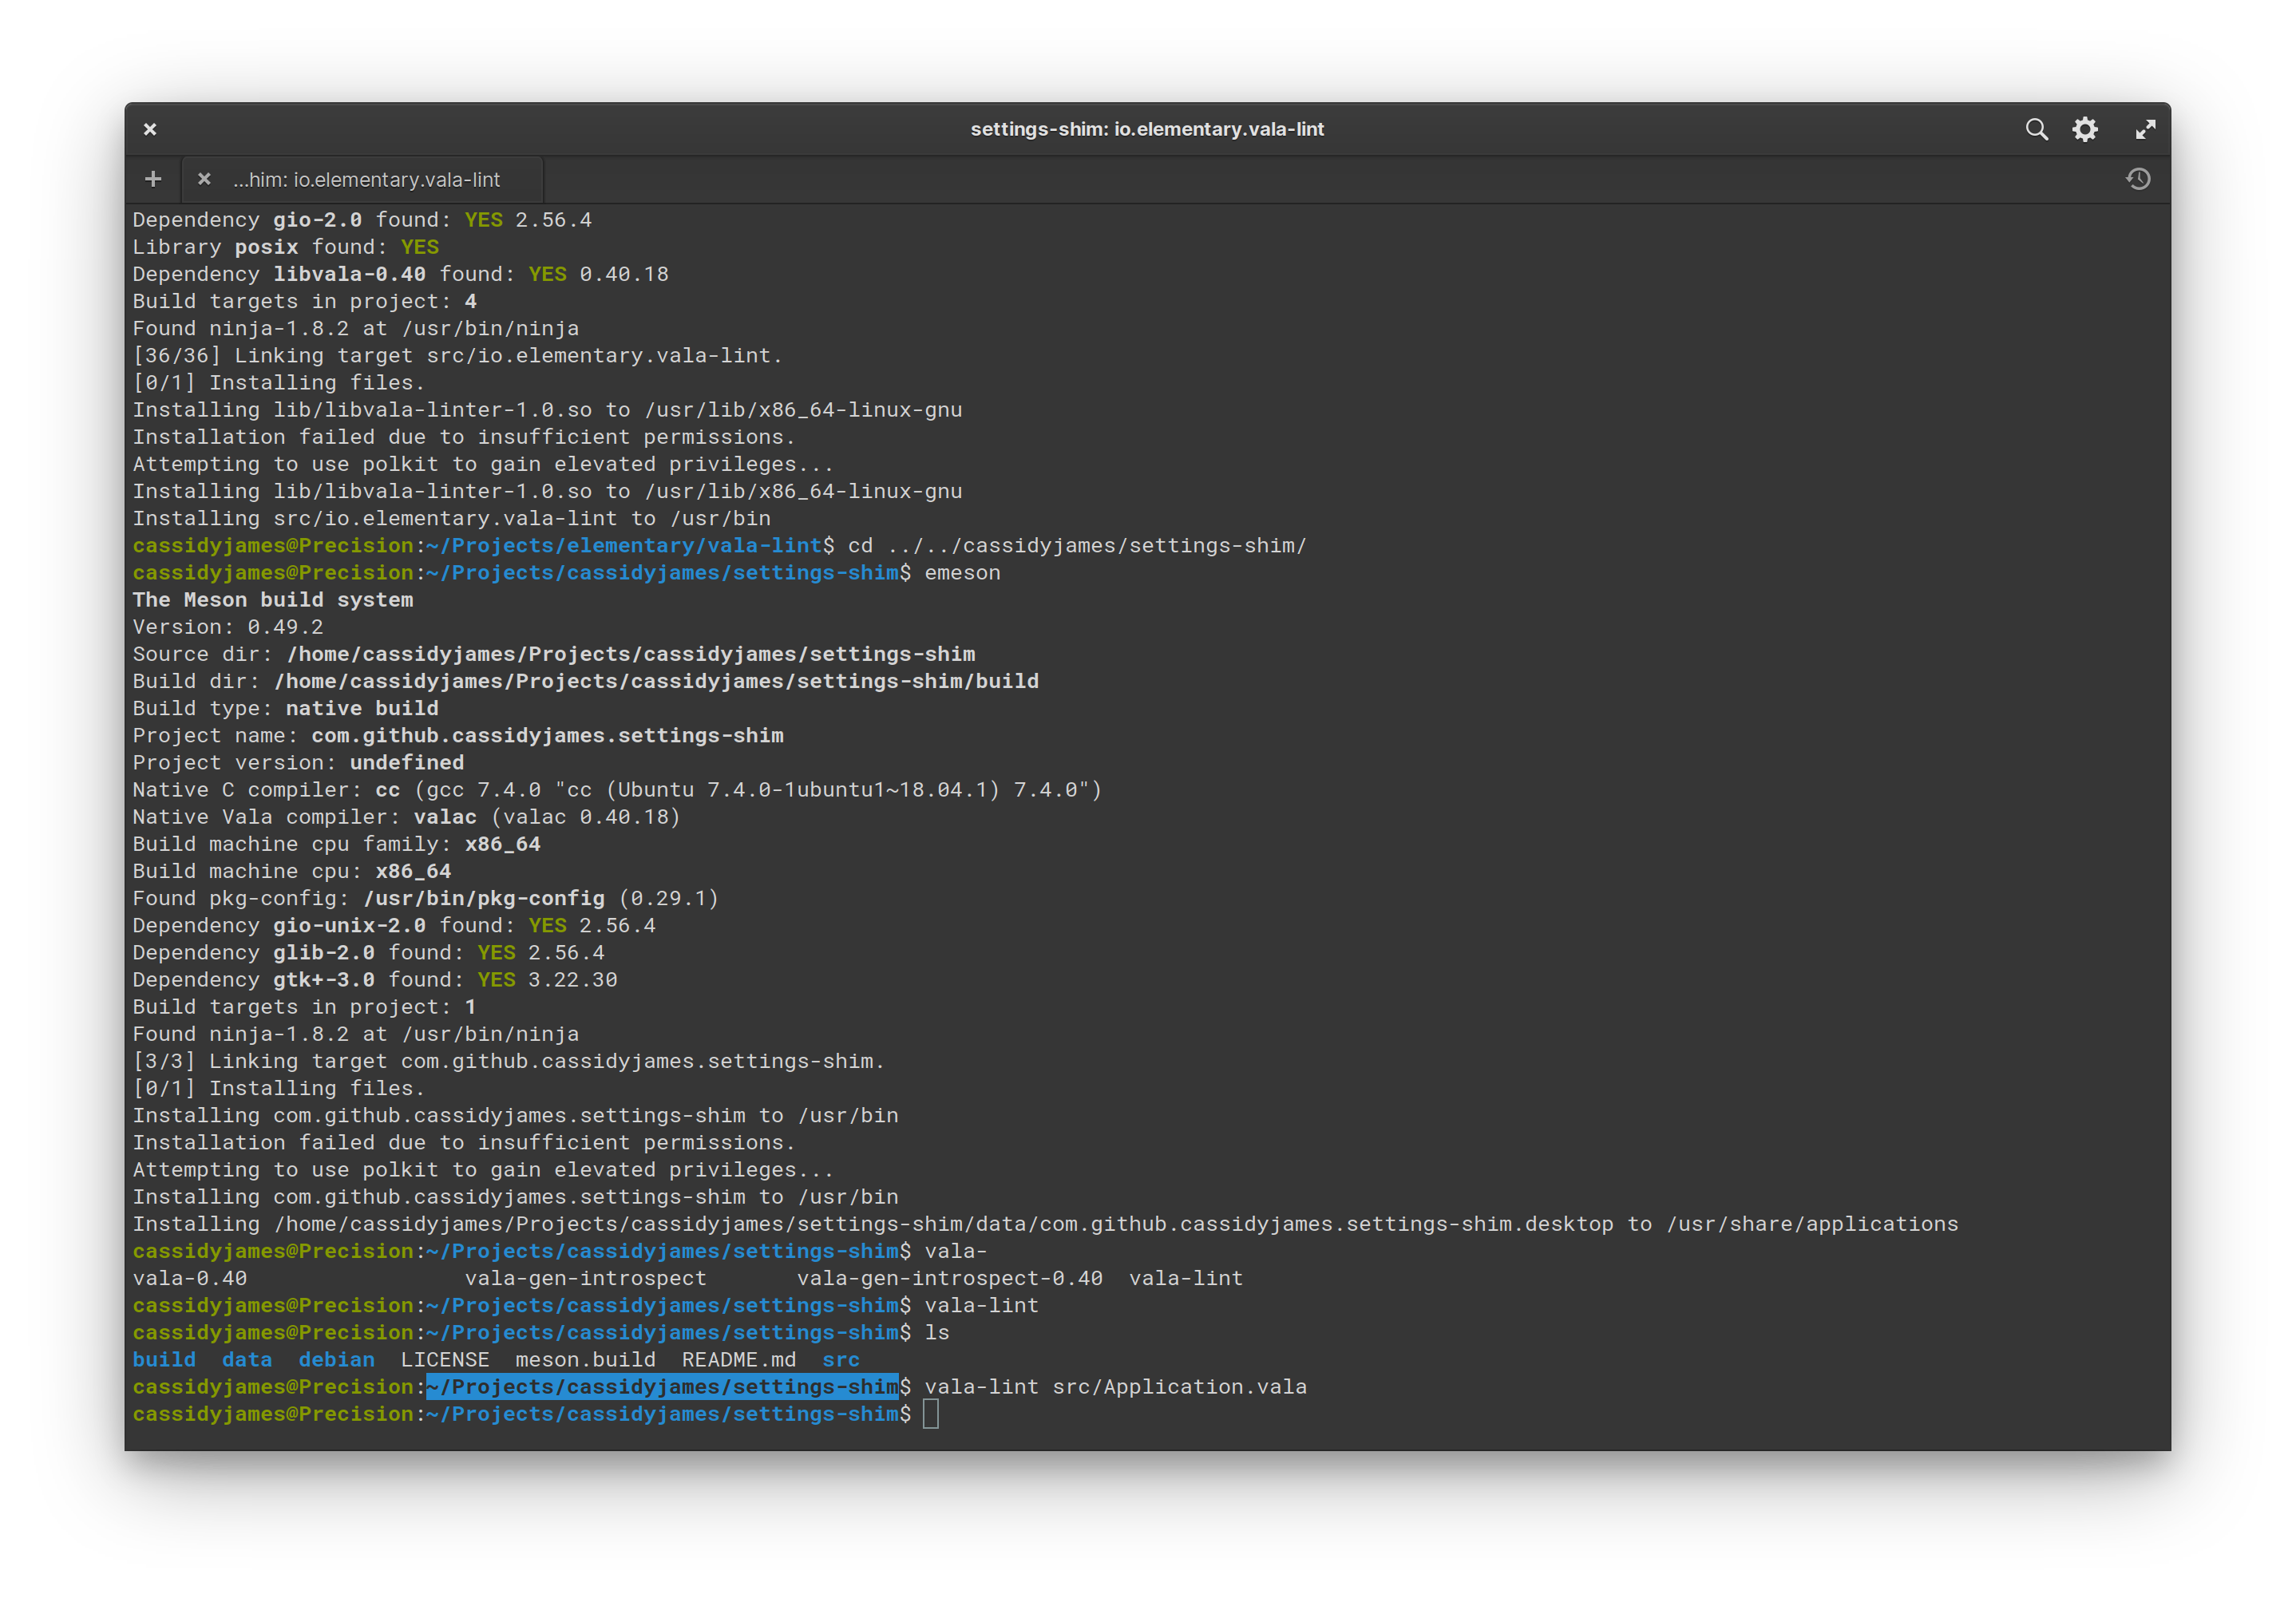Click the build directory name in ls output

tap(164, 1359)
